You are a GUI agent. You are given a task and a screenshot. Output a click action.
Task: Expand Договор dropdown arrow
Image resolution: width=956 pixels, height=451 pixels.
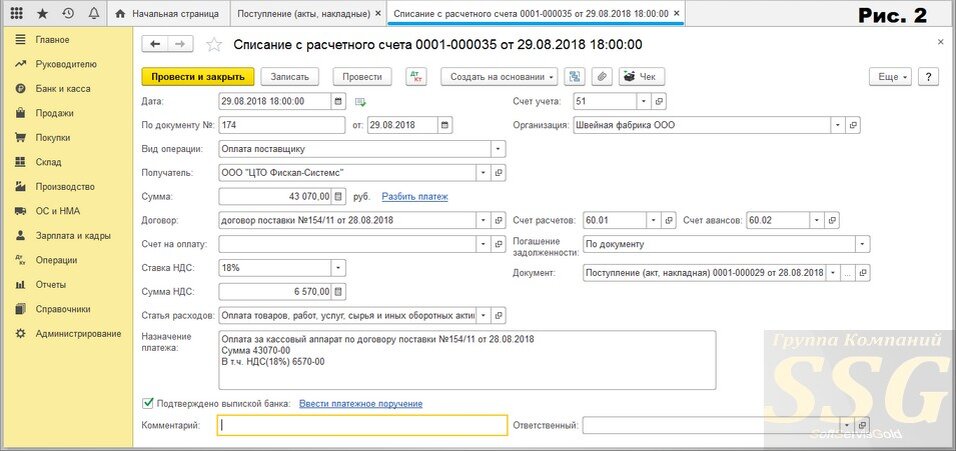coord(483,221)
